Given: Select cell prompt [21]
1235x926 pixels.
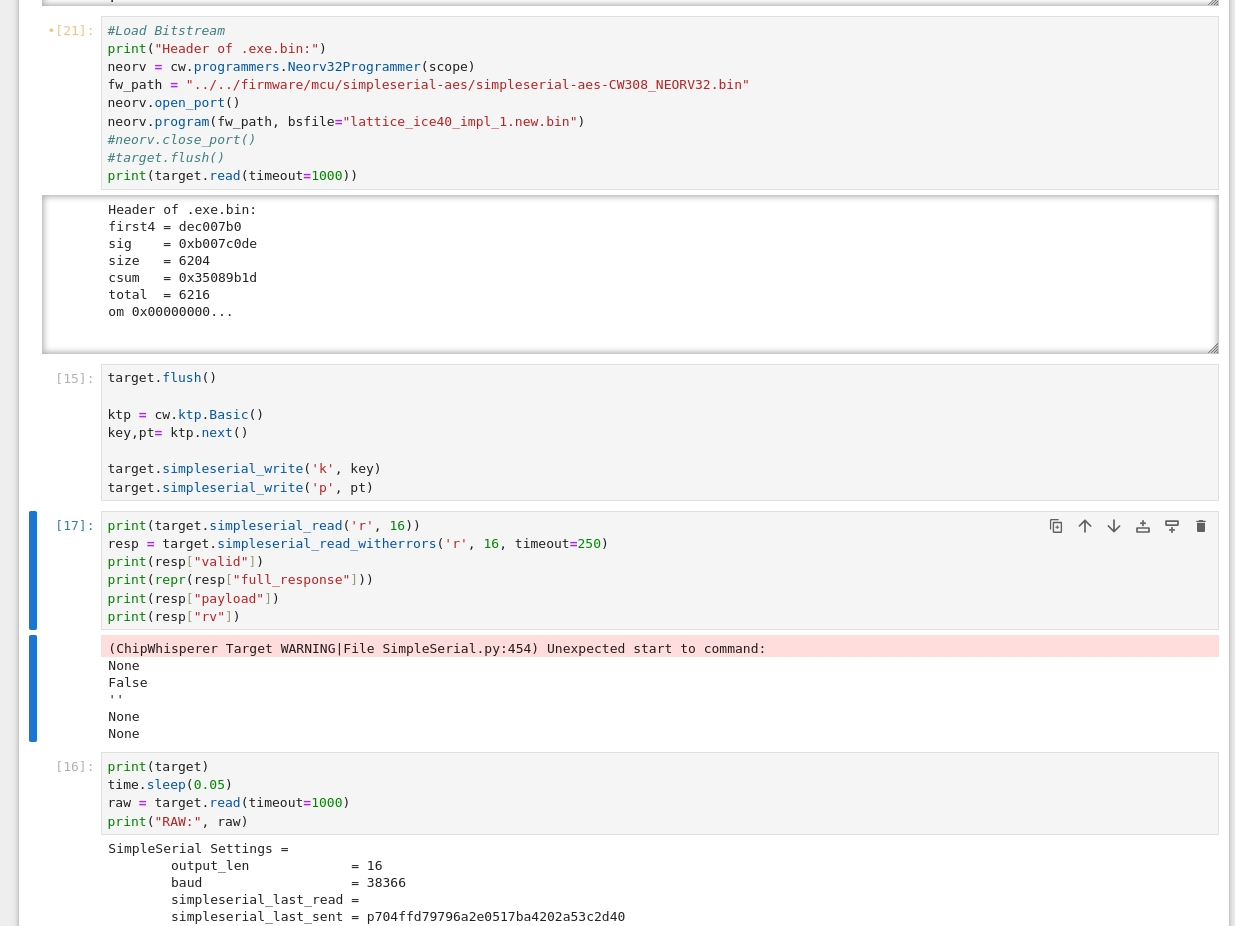Looking at the screenshot, I should tap(74, 31).
